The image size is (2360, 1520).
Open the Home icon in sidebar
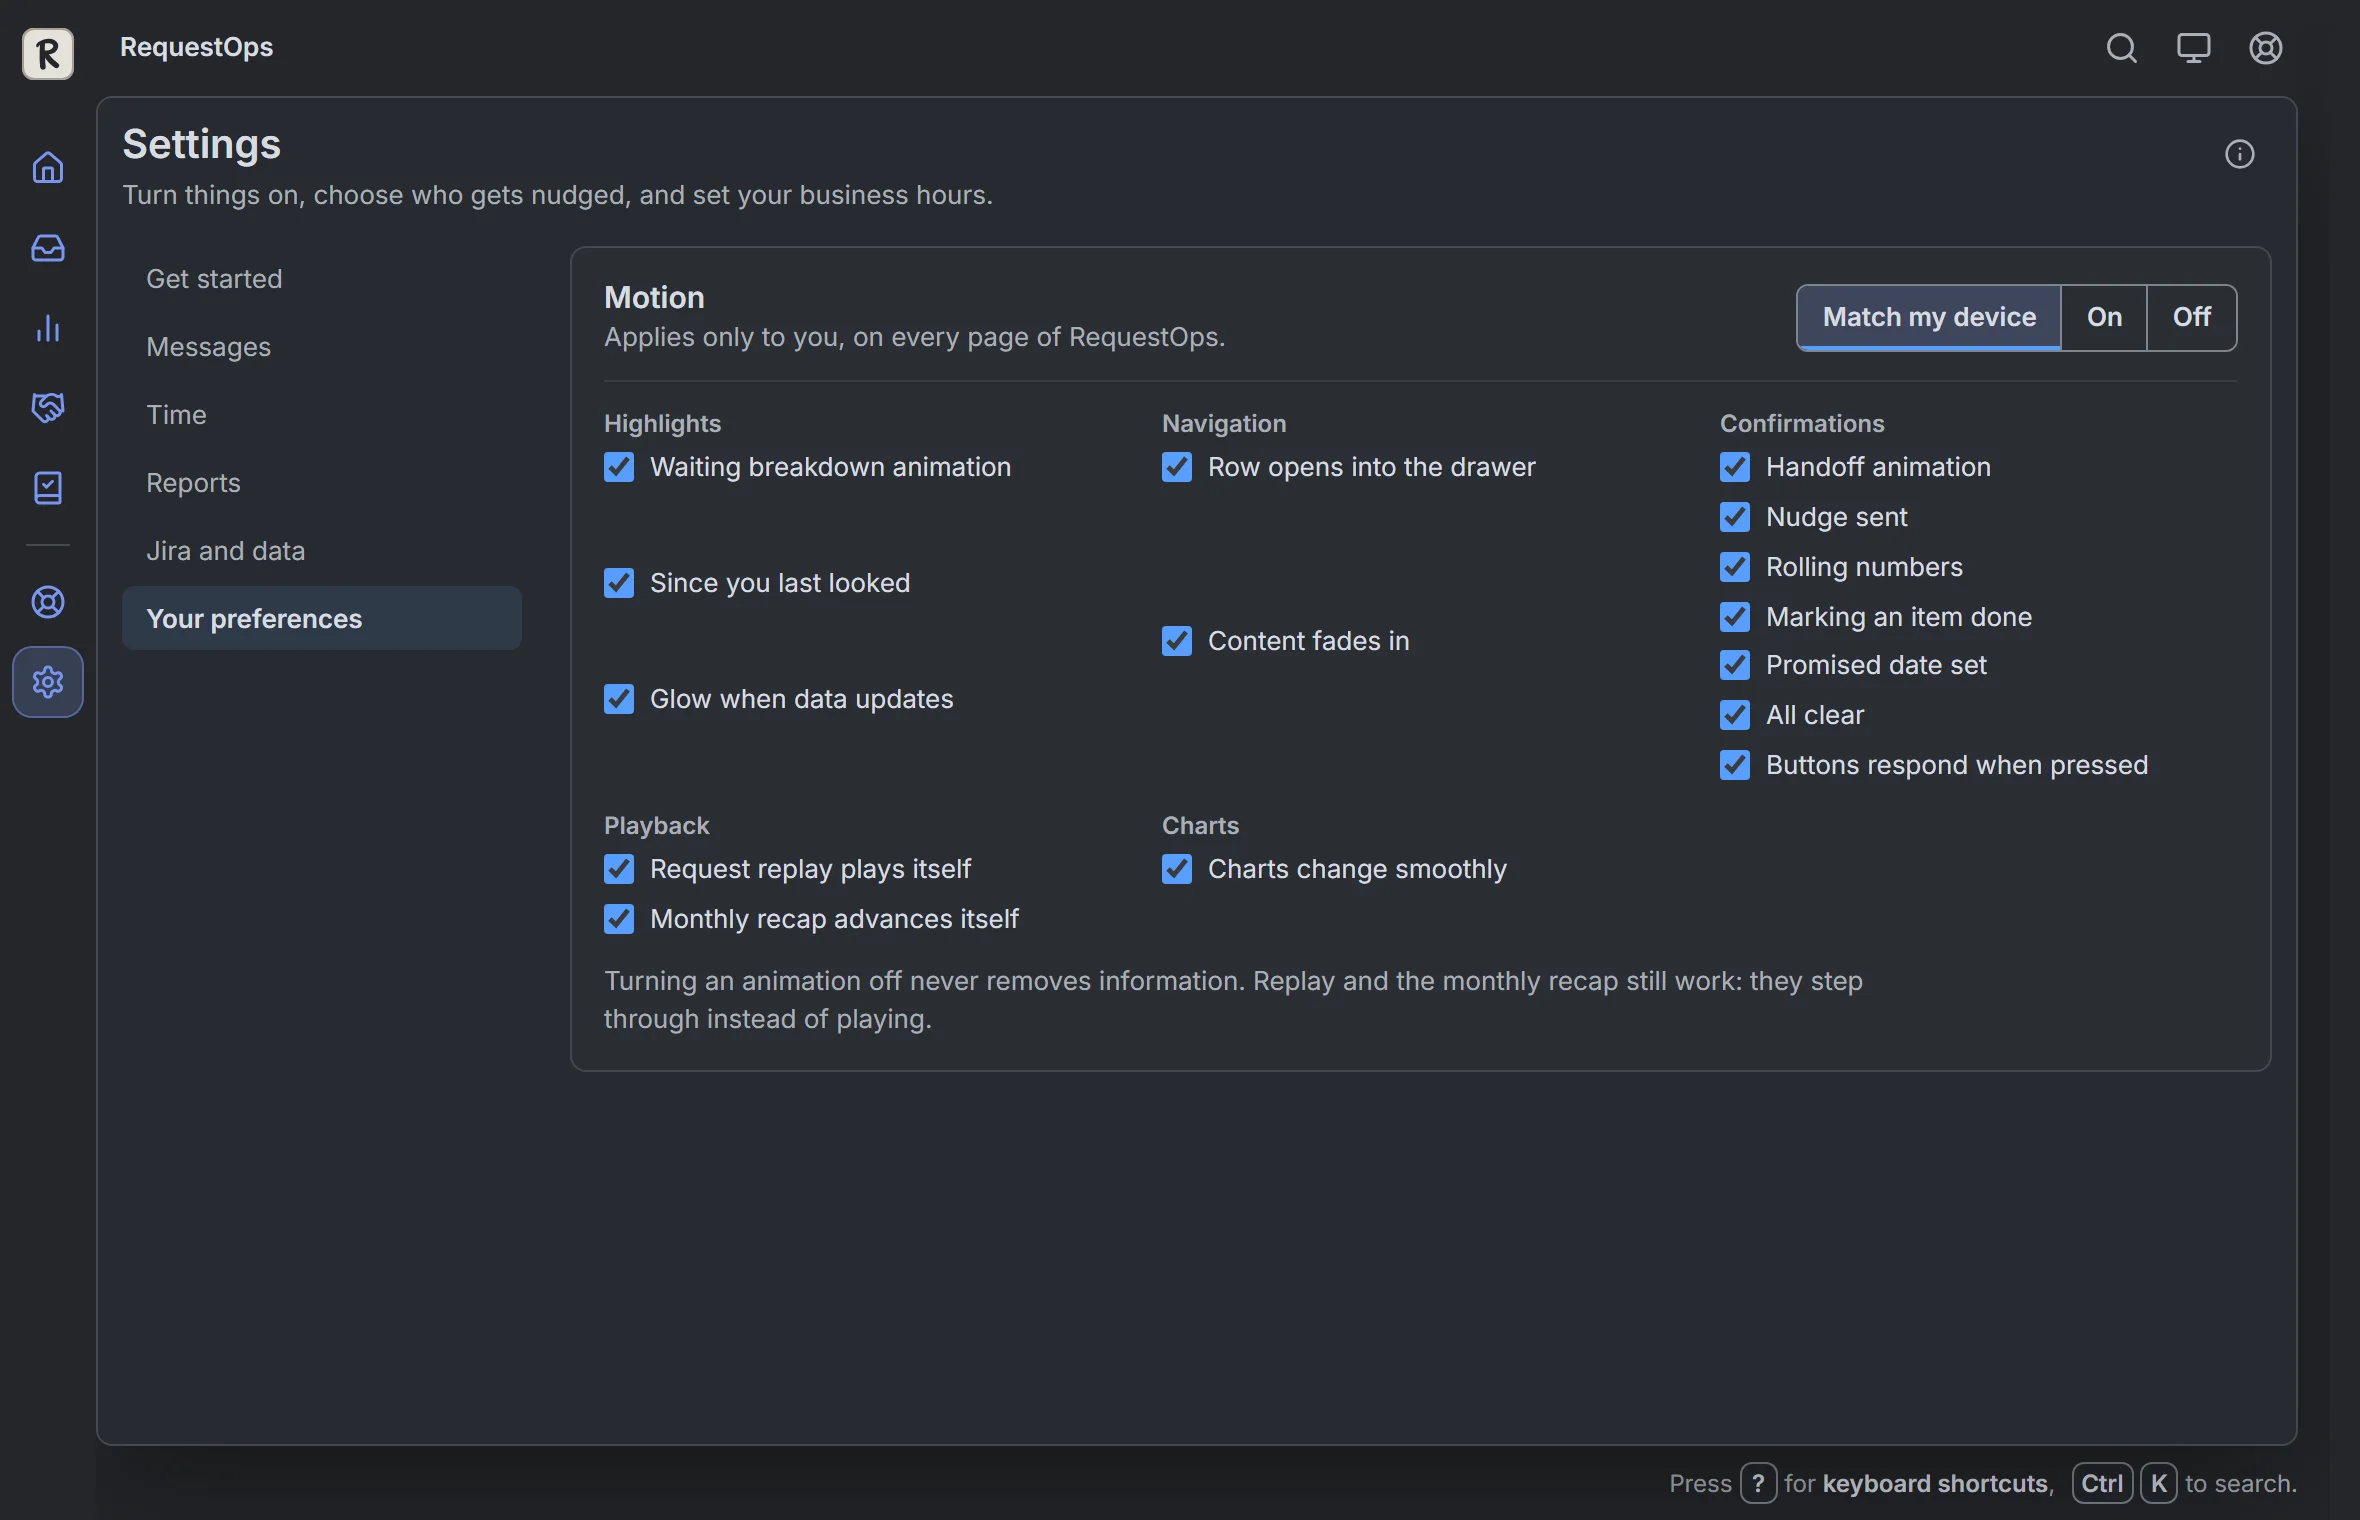click(48, 167)
